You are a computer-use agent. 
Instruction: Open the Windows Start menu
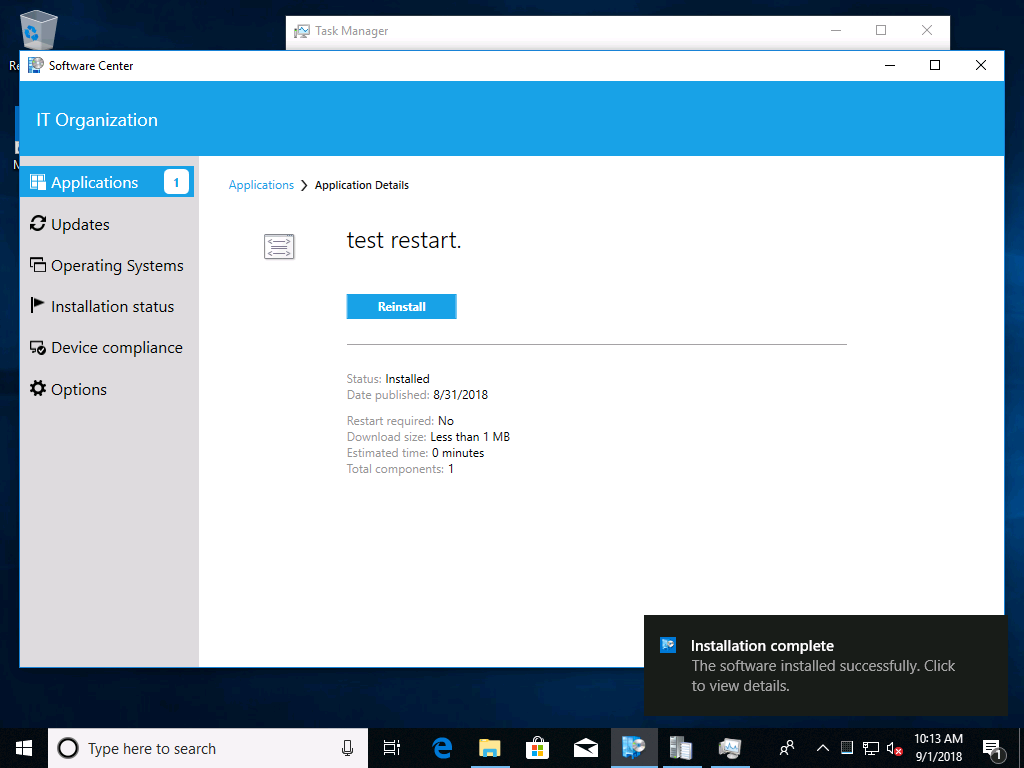tap(24, 748)
